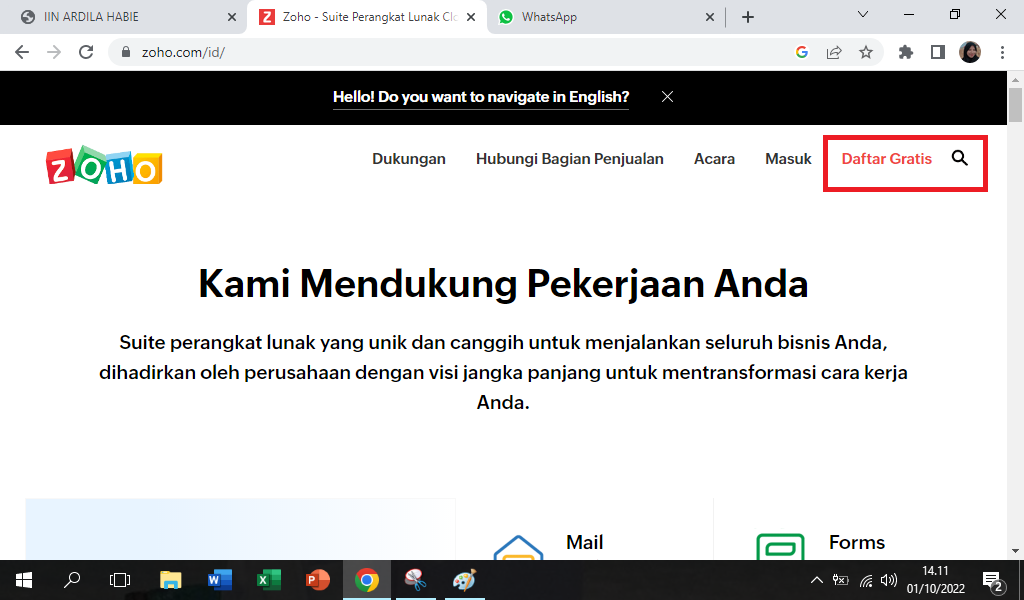Reload the Zoho page

[x=86, y=52]
